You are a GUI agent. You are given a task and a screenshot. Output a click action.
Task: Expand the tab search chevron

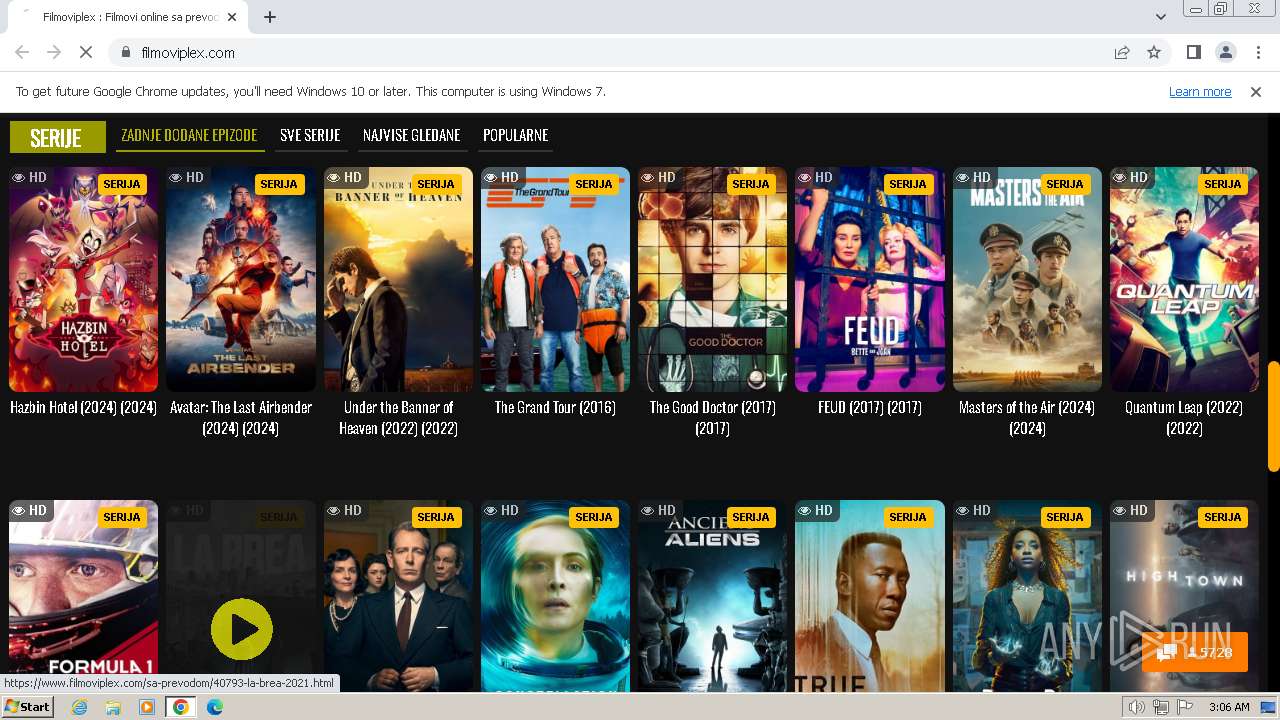coord(1160,17)
